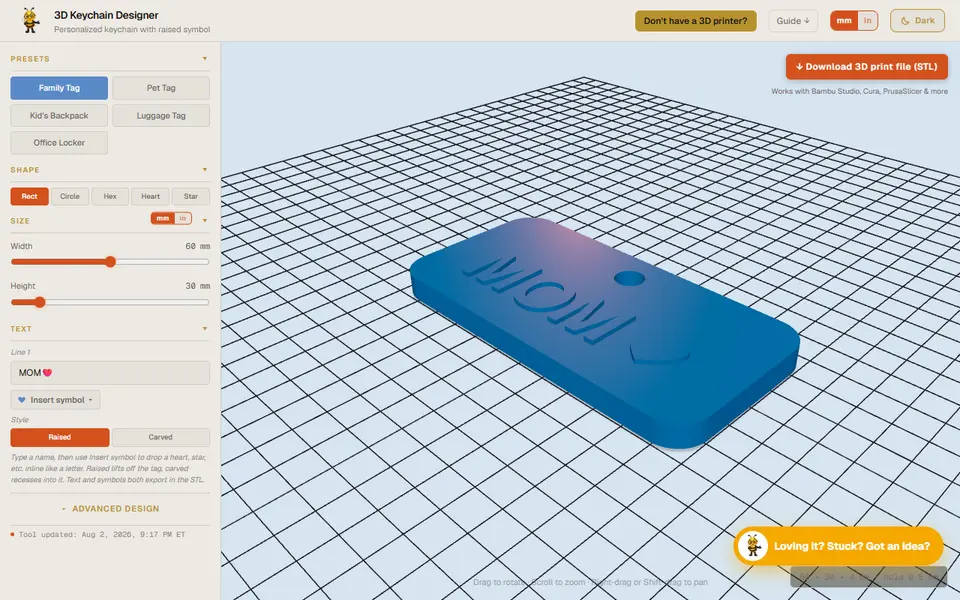
Task: Click the Height value 30 mm
Action: [x=197, y=286]
